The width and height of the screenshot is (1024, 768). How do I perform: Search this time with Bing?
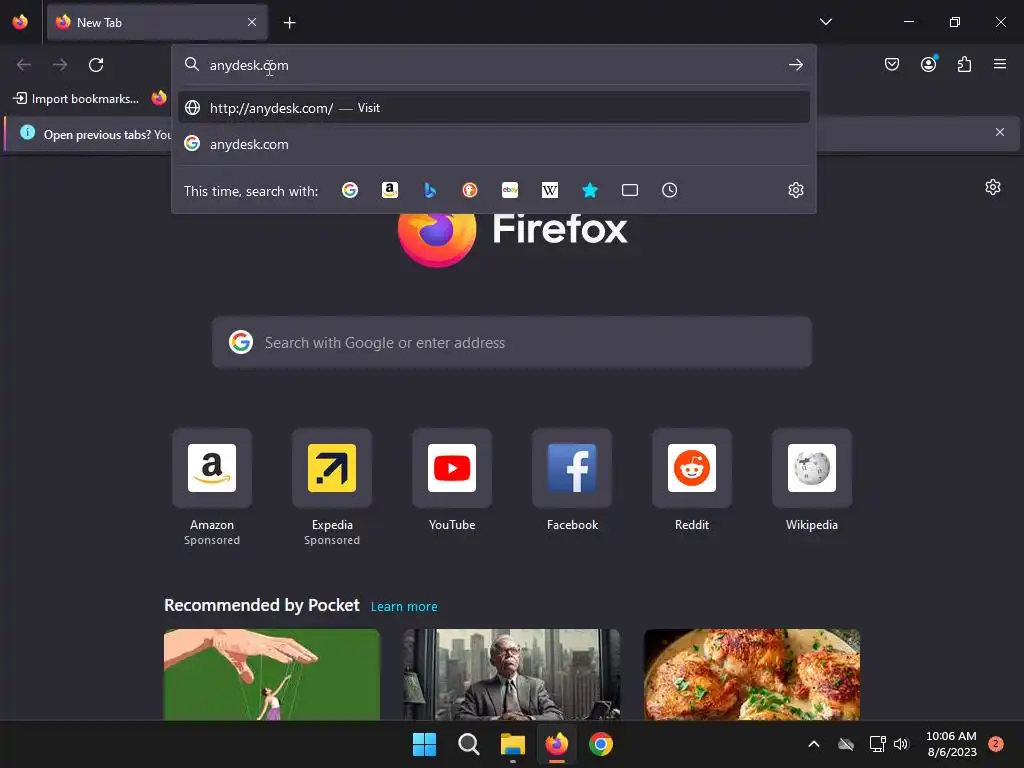(430, 190)
